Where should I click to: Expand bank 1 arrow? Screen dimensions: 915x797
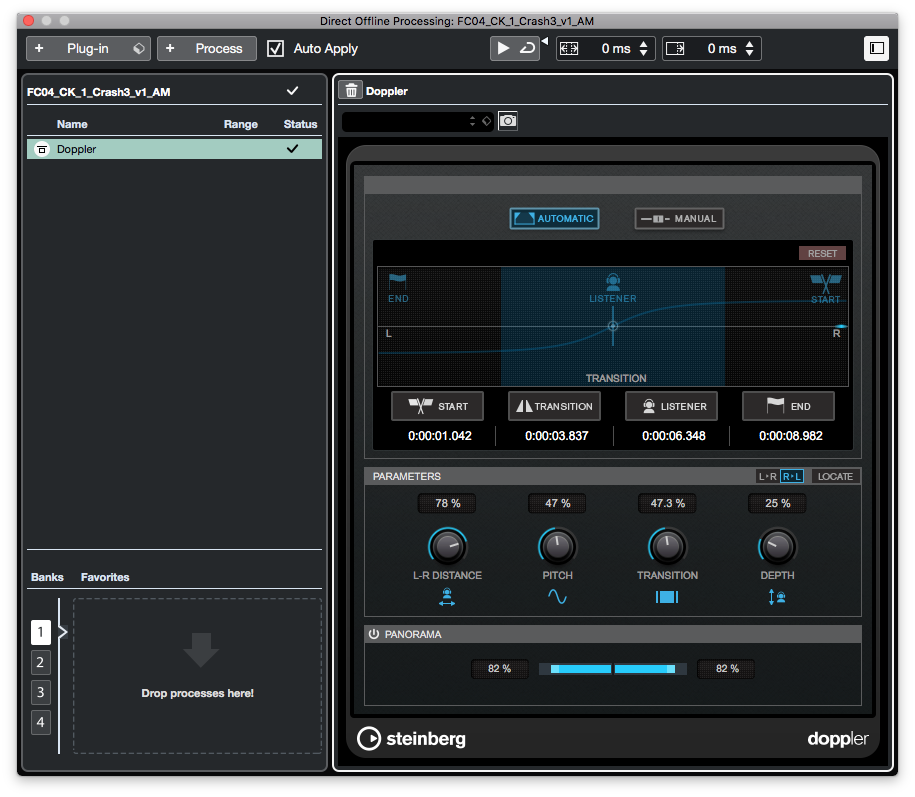coord(63,632)
